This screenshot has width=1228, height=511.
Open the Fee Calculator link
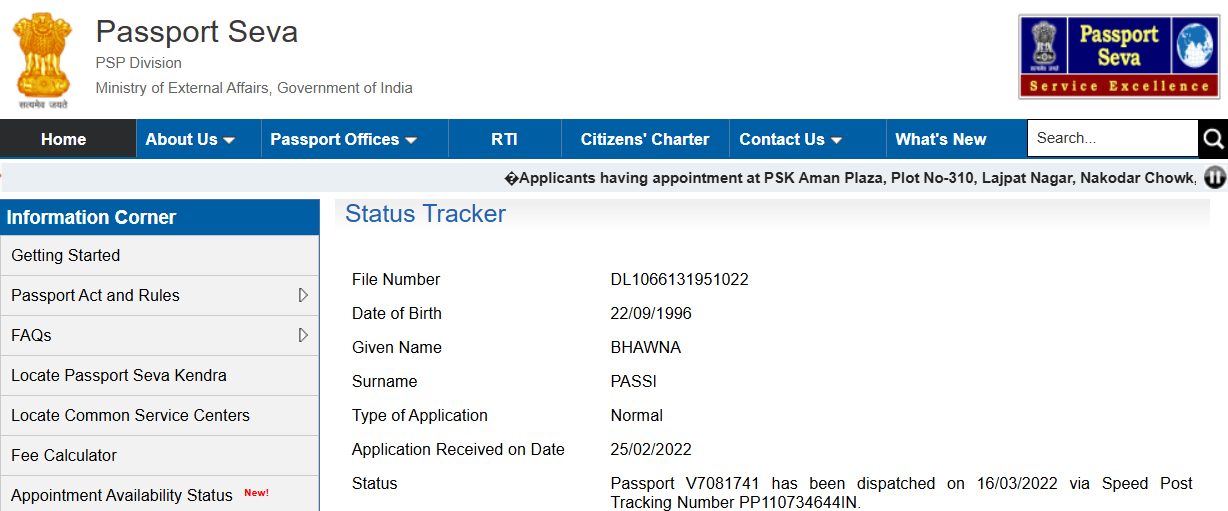[x=64, y=455]
